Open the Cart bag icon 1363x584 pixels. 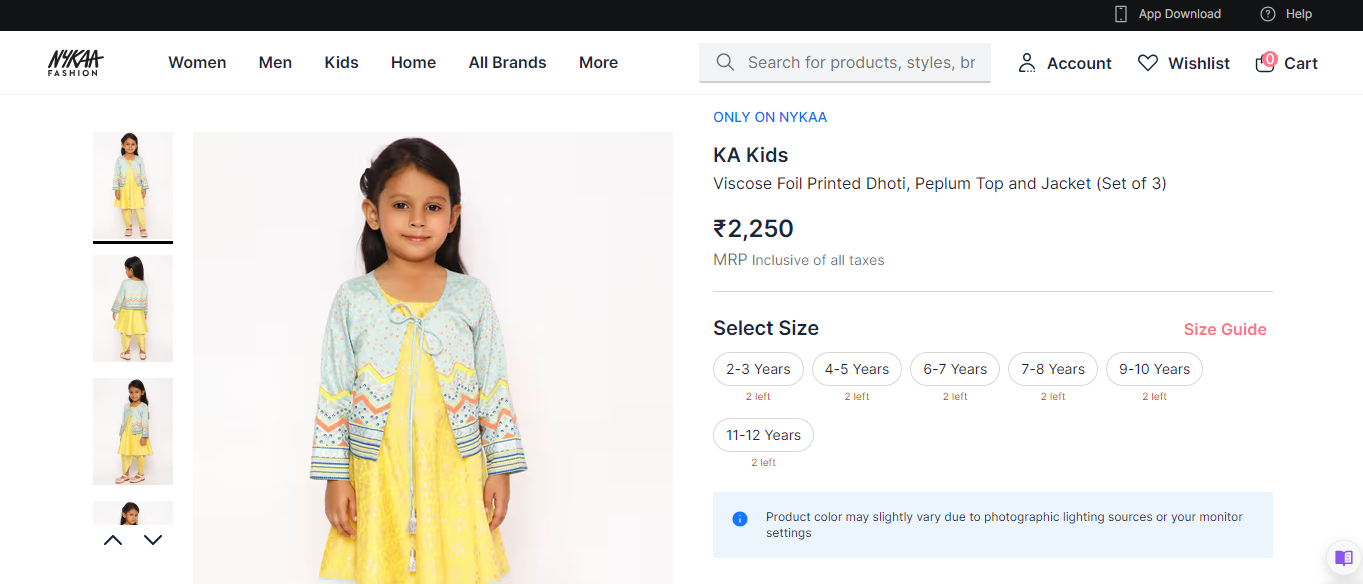(x=1265, y=63)
